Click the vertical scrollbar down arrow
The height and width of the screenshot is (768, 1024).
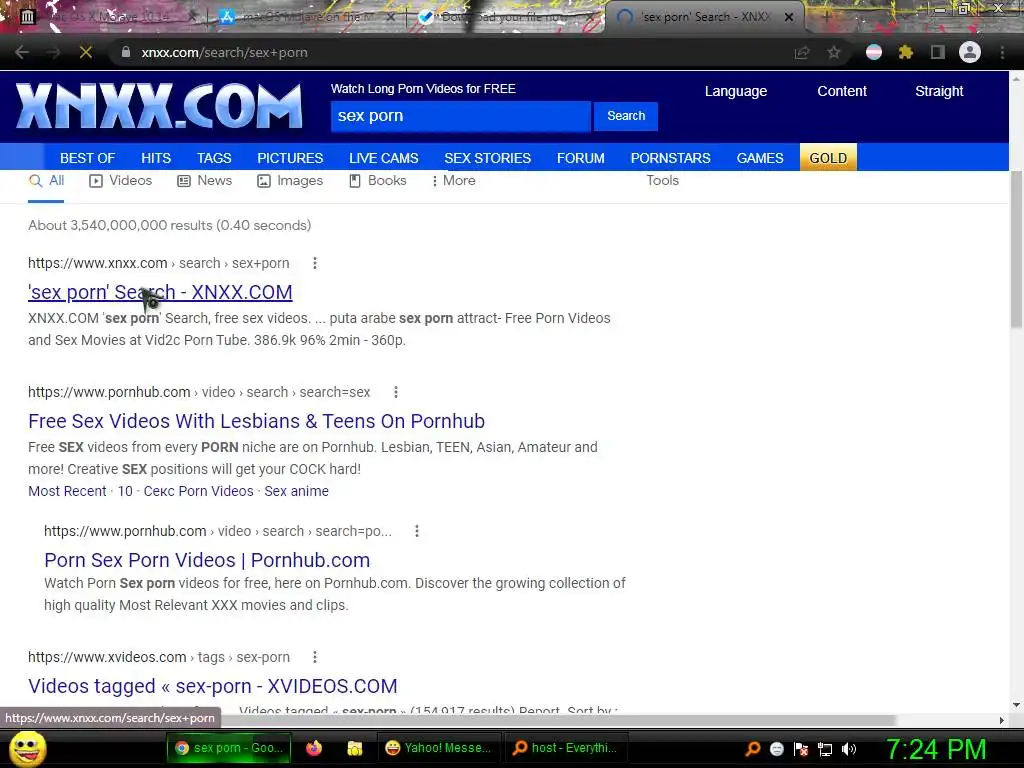pos(1016,705)
